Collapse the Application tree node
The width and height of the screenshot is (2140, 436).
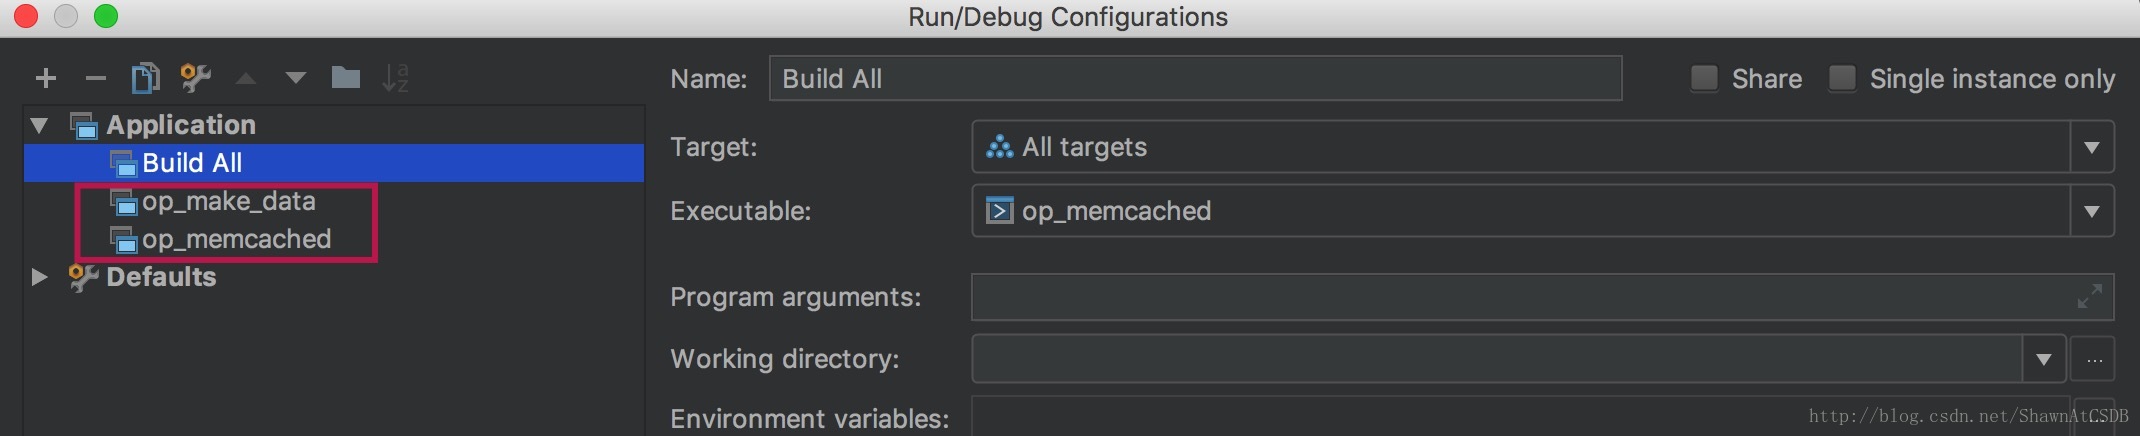point(40,125)
